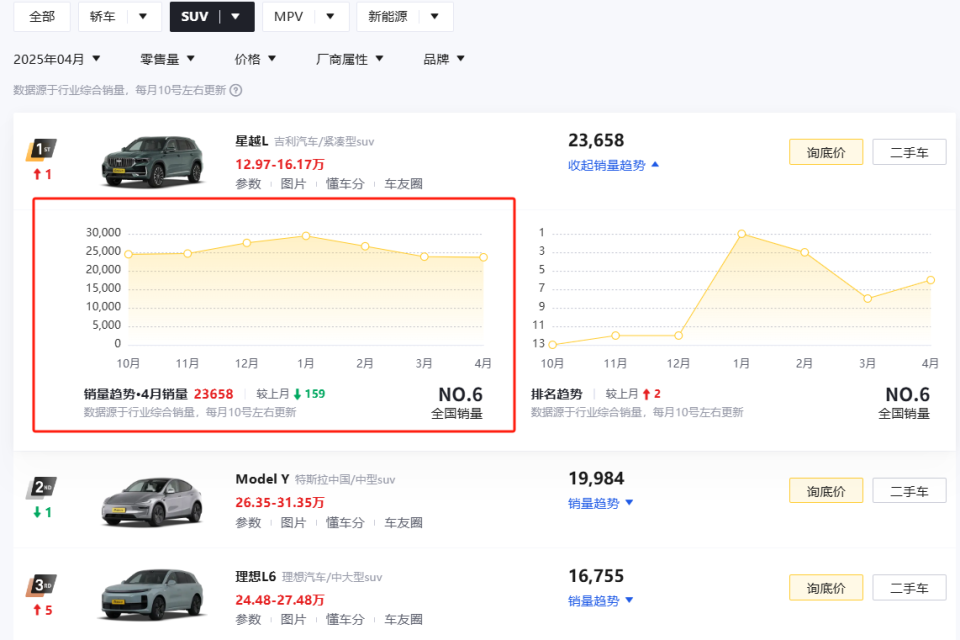Open the 新能源 dropdown arrow
This screenshot has width=960, height=640.
[x=435, y=17]
